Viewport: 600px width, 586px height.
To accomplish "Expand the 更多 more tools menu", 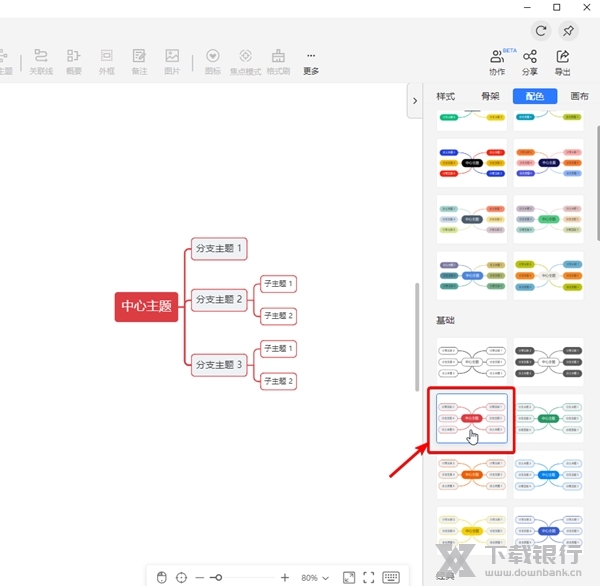I will click(x=311, y=61).
